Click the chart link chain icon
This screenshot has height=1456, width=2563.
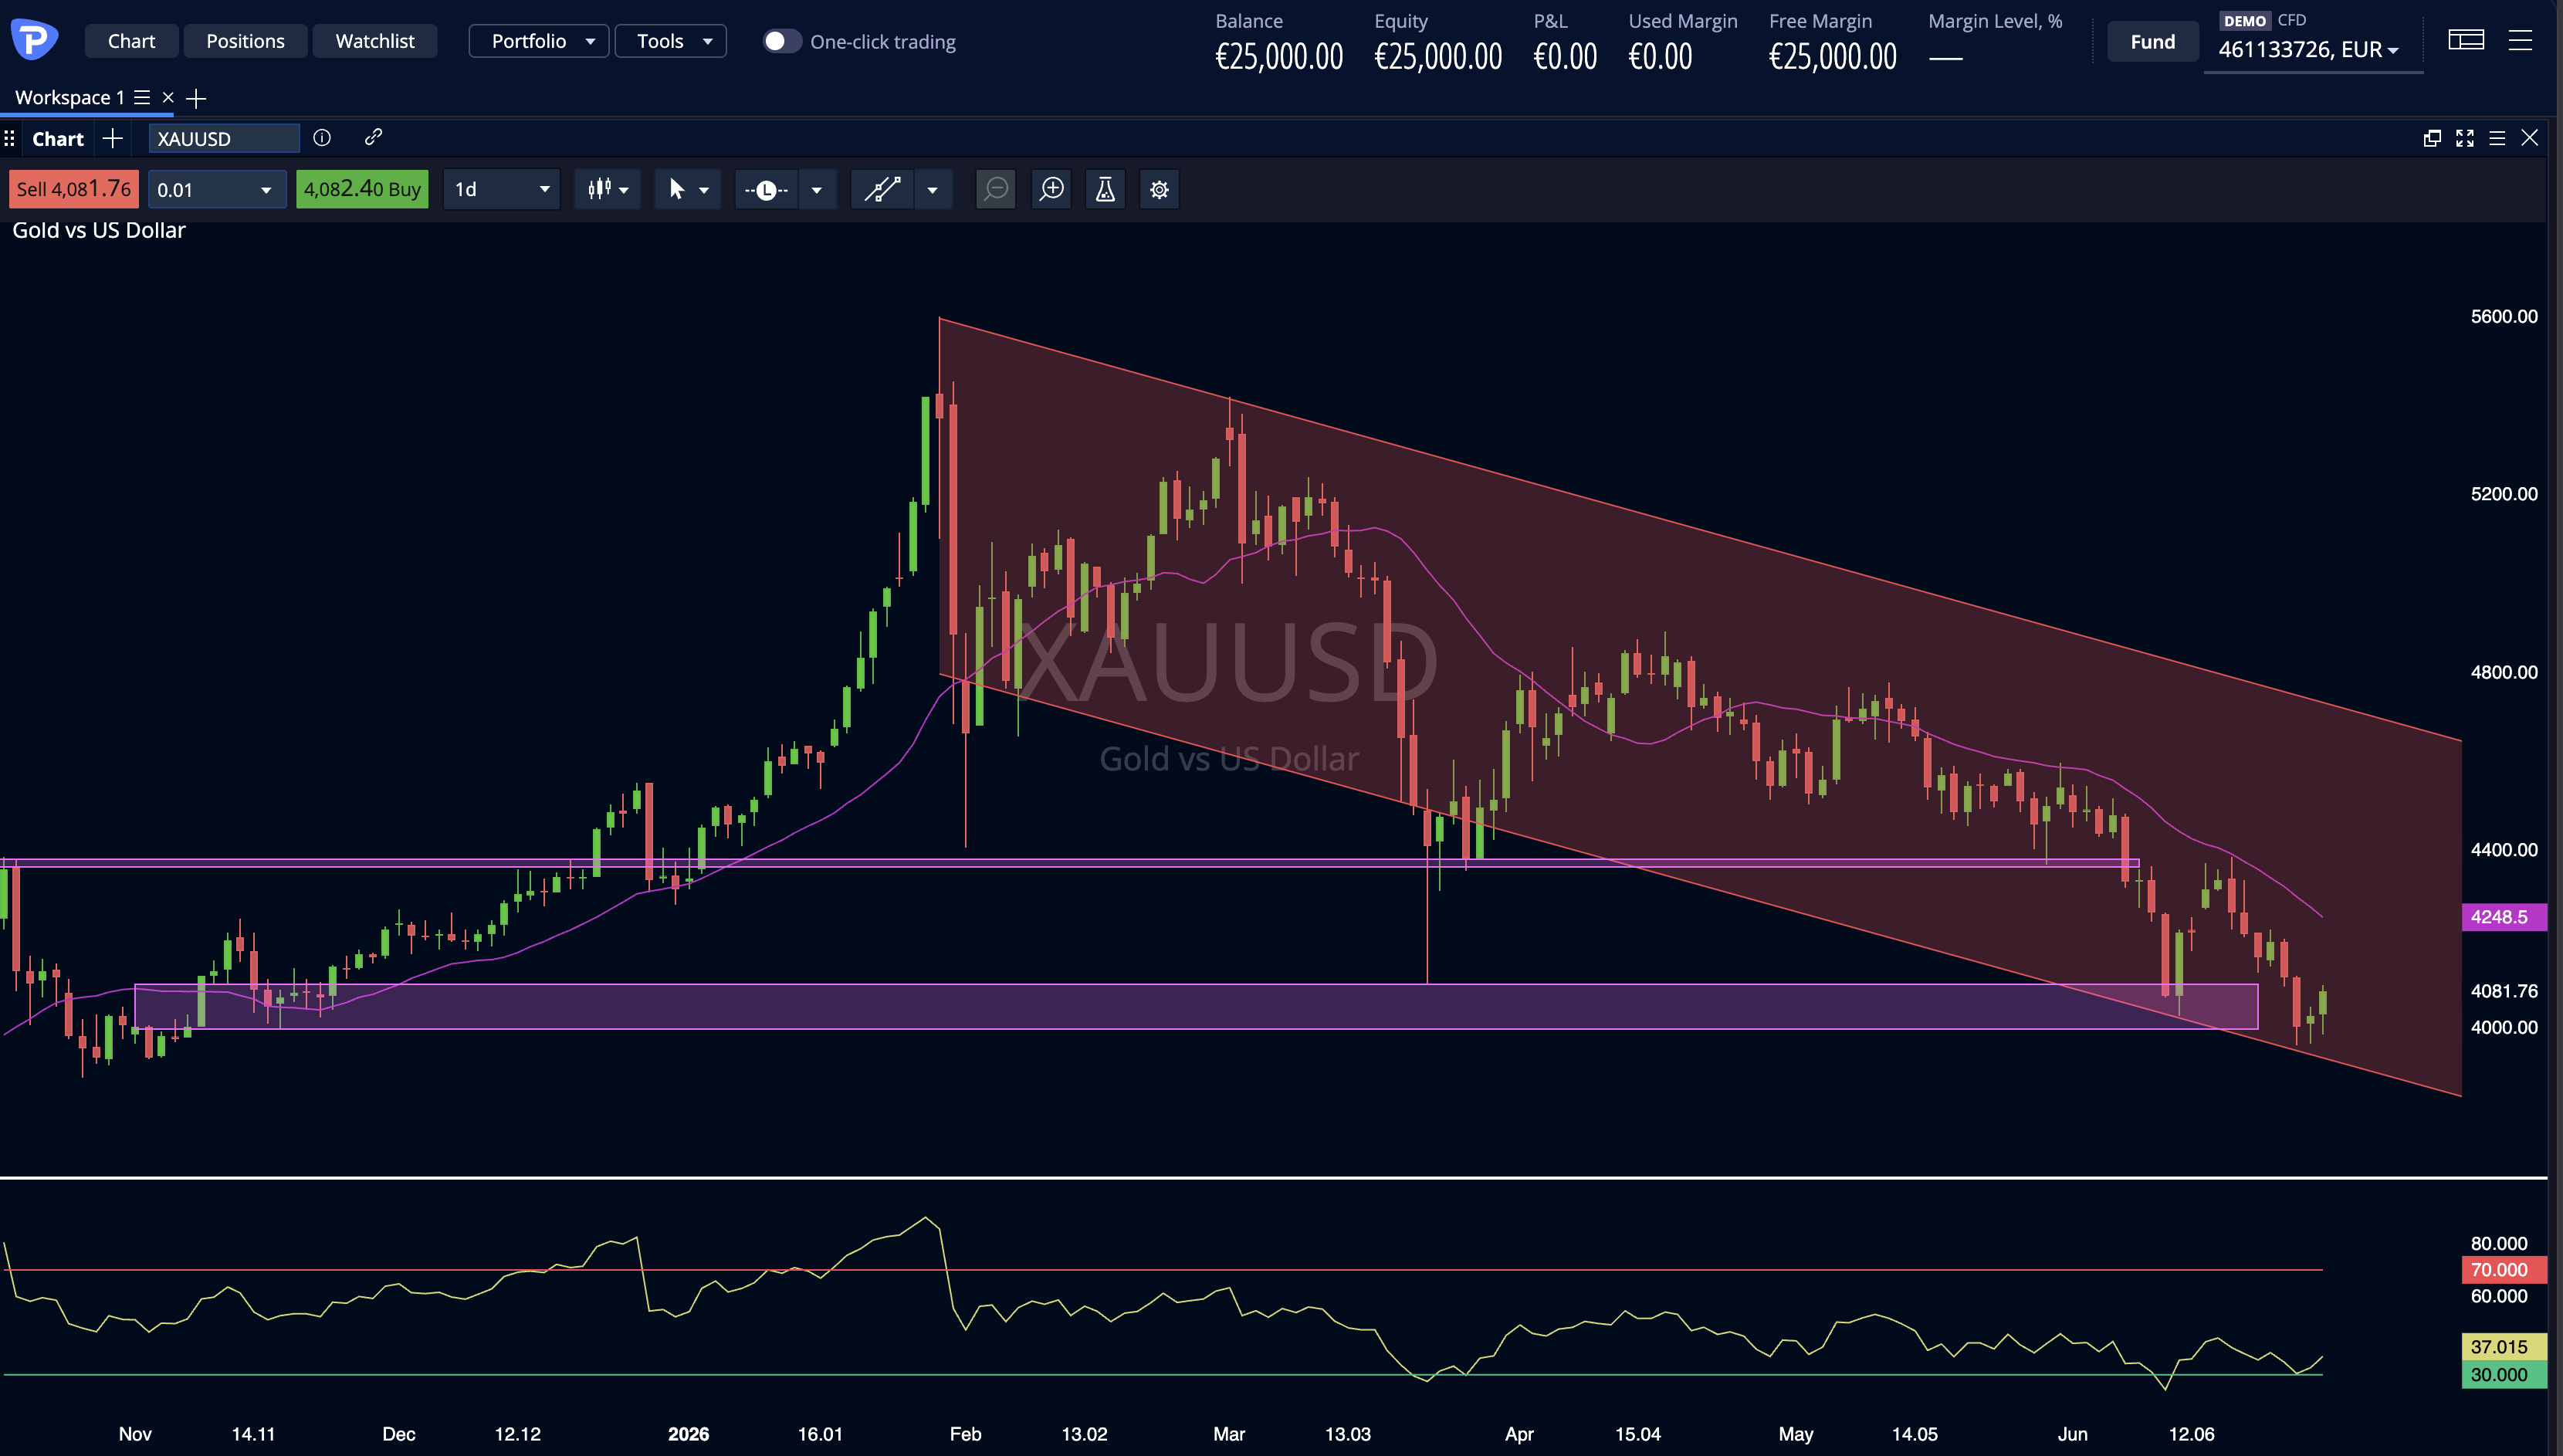[x=373, y=137]
